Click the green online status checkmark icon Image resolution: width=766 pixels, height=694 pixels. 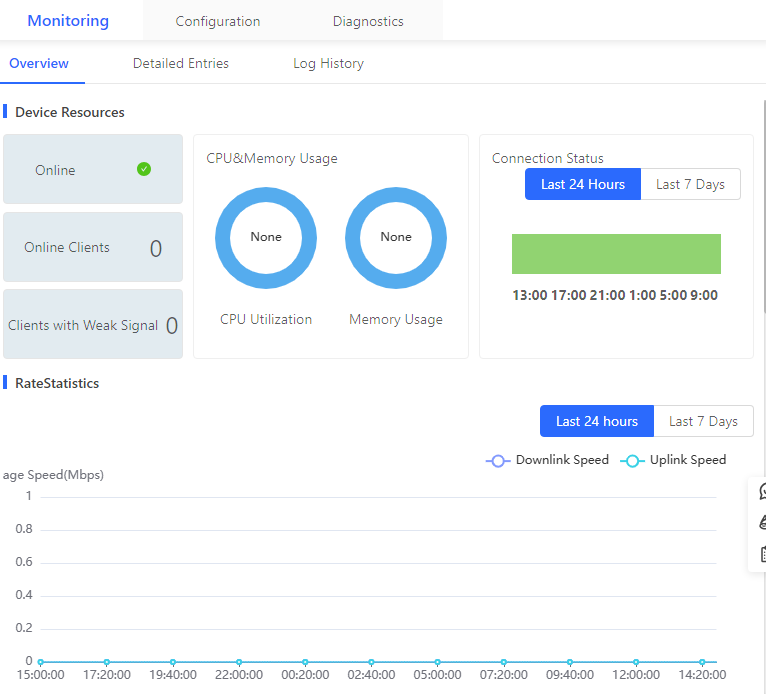tap(144, 169)
